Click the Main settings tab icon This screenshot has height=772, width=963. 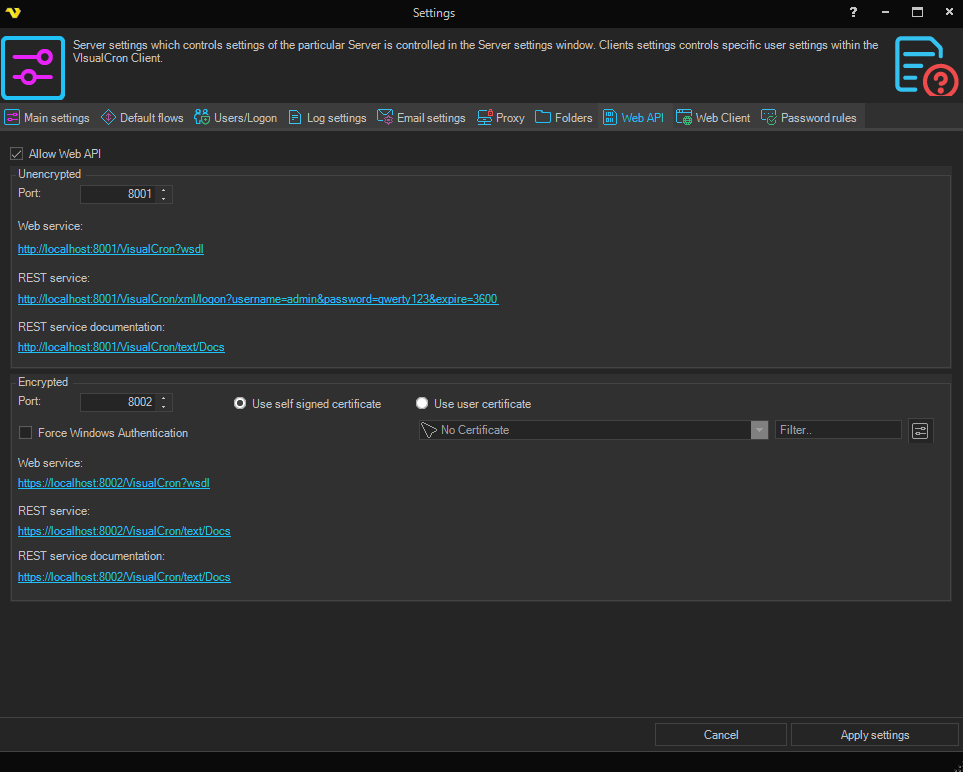12,118
